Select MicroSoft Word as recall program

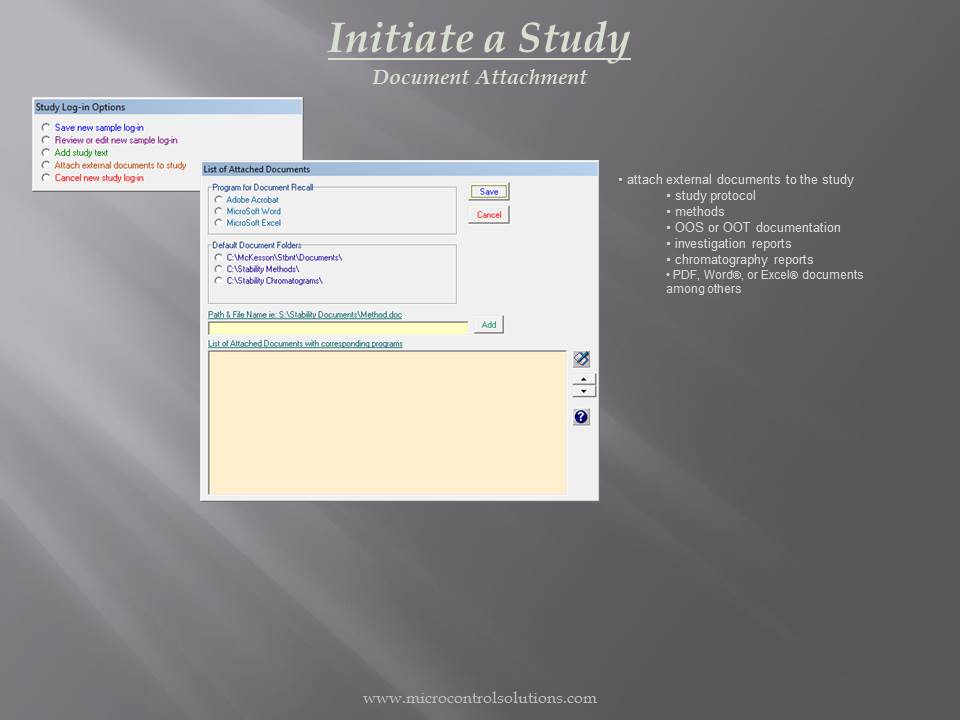point(216,211)
